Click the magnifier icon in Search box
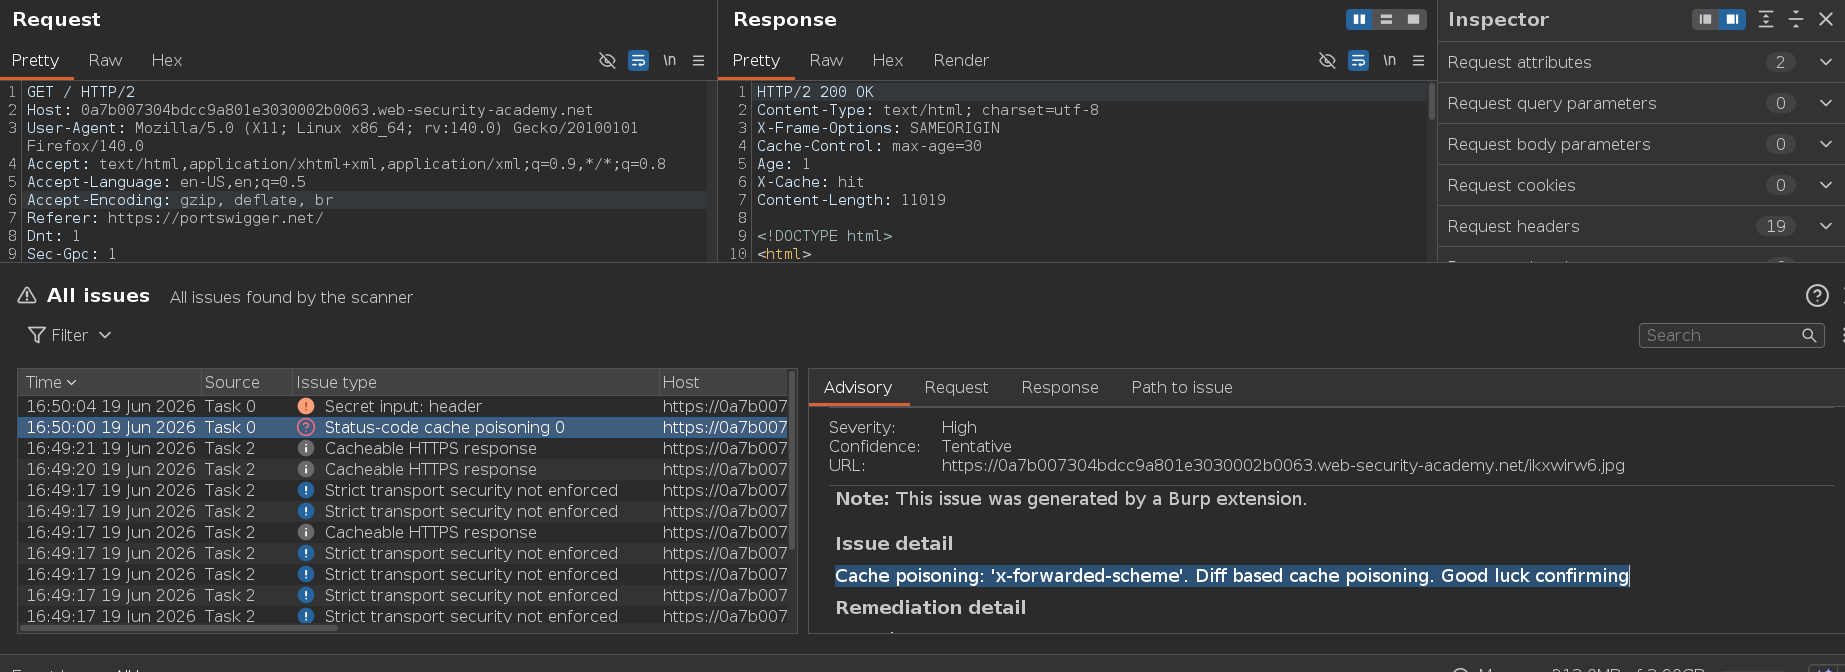The image size is (1845, 672). click(x=1809, y=335)
